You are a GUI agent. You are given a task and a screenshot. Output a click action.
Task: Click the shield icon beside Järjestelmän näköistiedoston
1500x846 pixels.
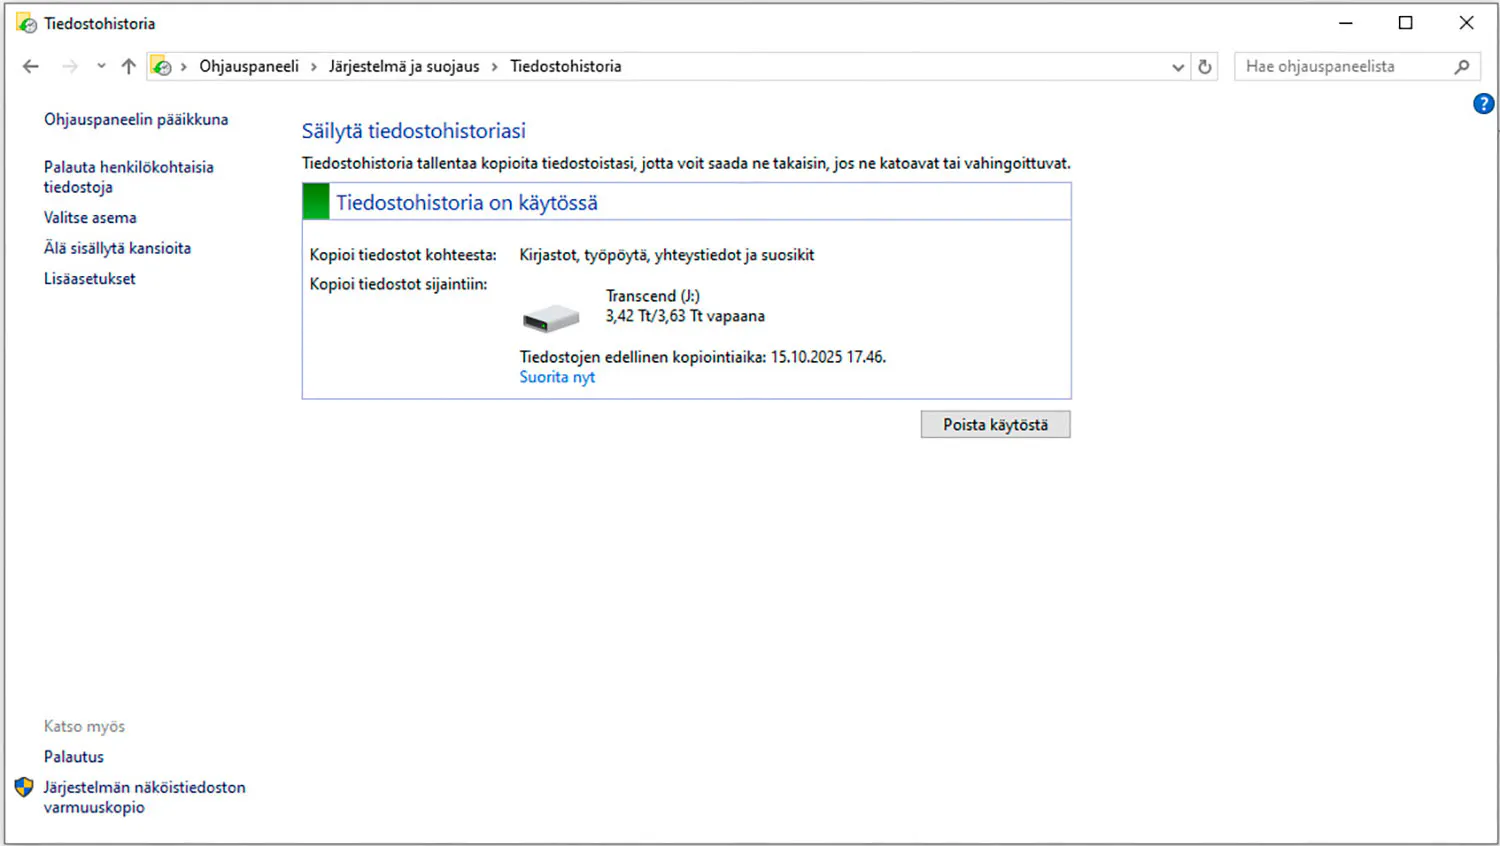pos(24,788)
